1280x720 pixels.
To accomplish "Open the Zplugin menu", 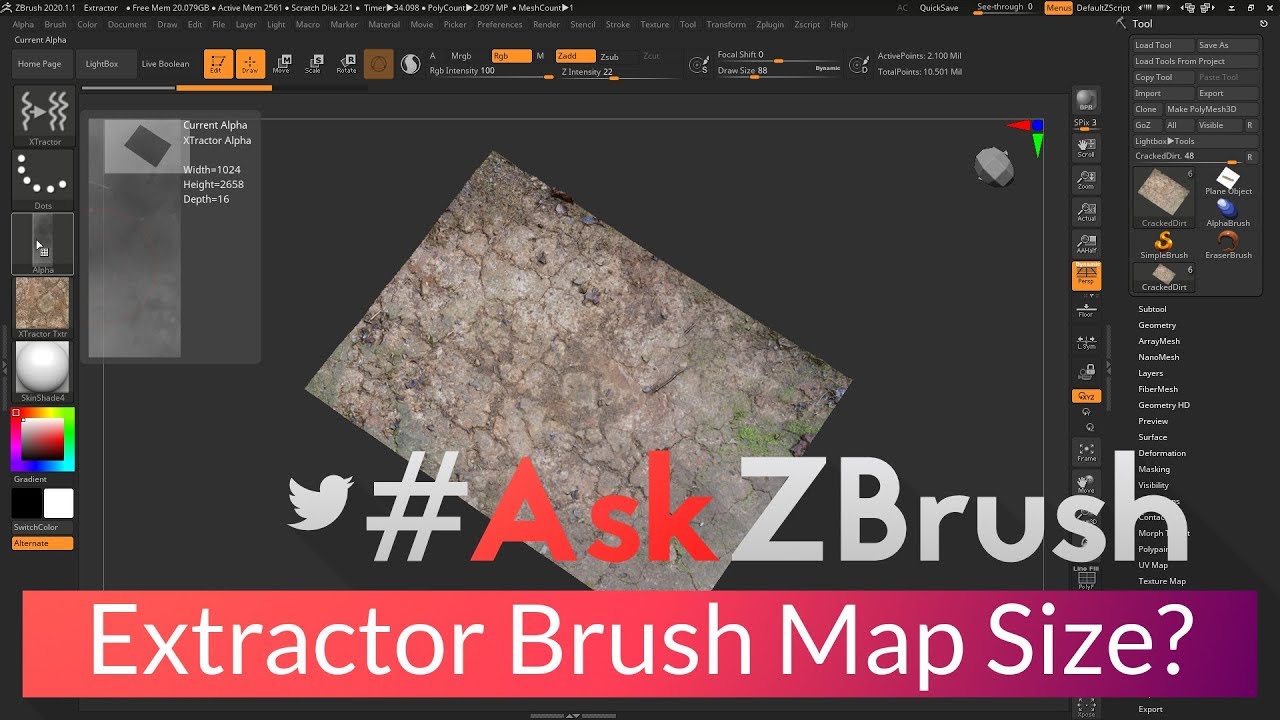I will click(770, 24).
